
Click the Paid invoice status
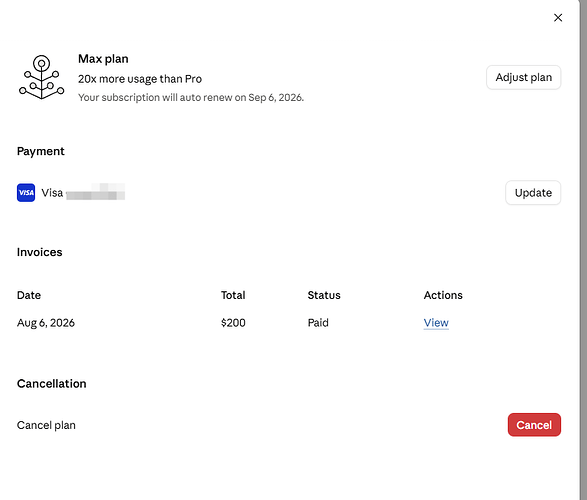[318, 323]
